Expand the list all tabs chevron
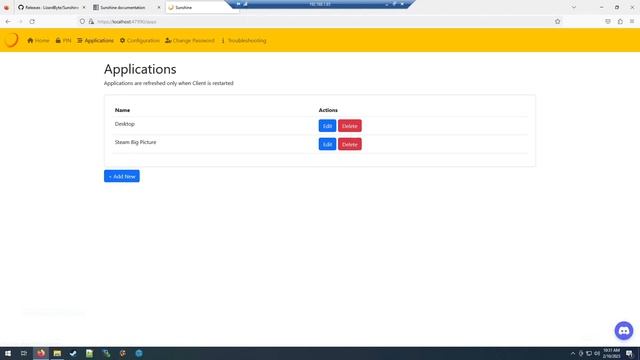Screen dimensions: 640x360 (x=573, y=7)
